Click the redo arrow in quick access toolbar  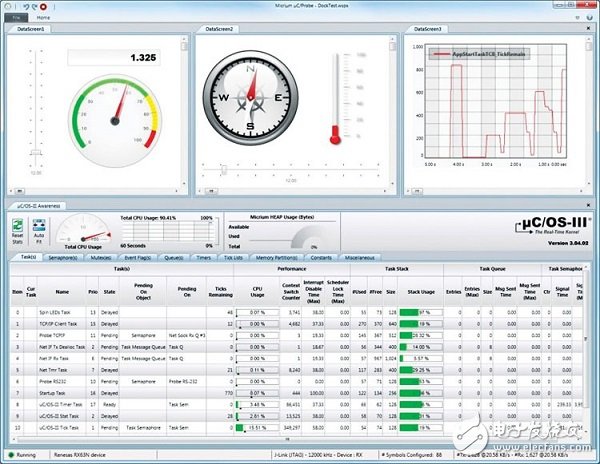click(x=33, y=7)
